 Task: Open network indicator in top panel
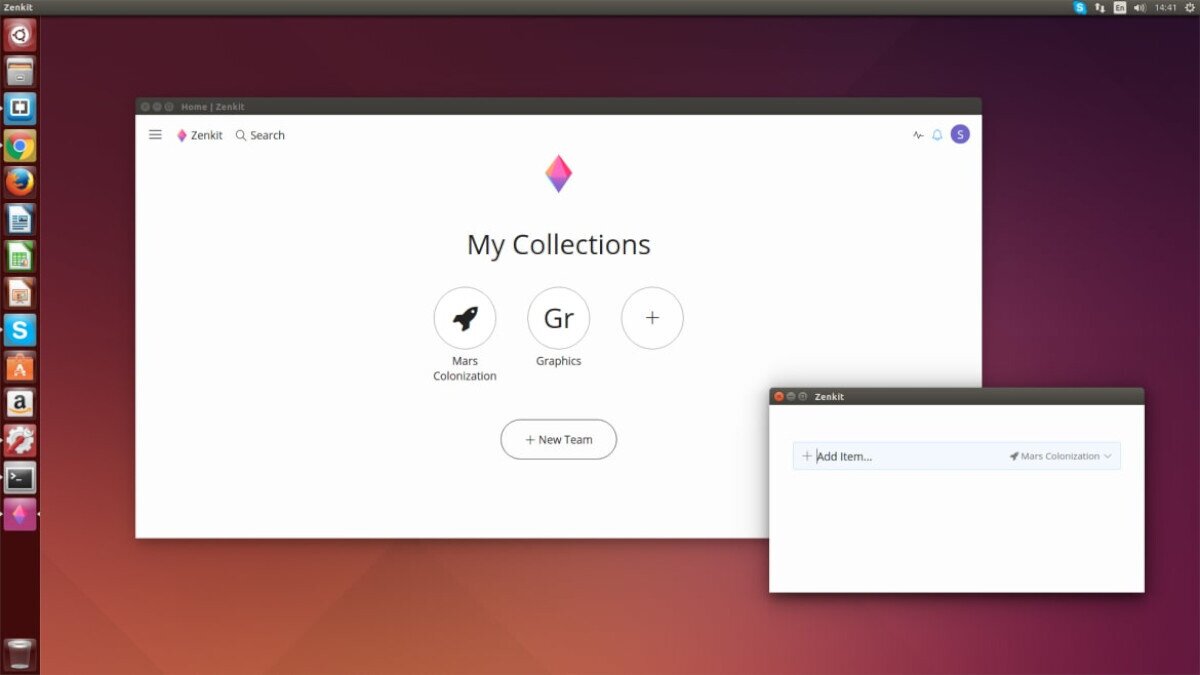coord(1100,7)
